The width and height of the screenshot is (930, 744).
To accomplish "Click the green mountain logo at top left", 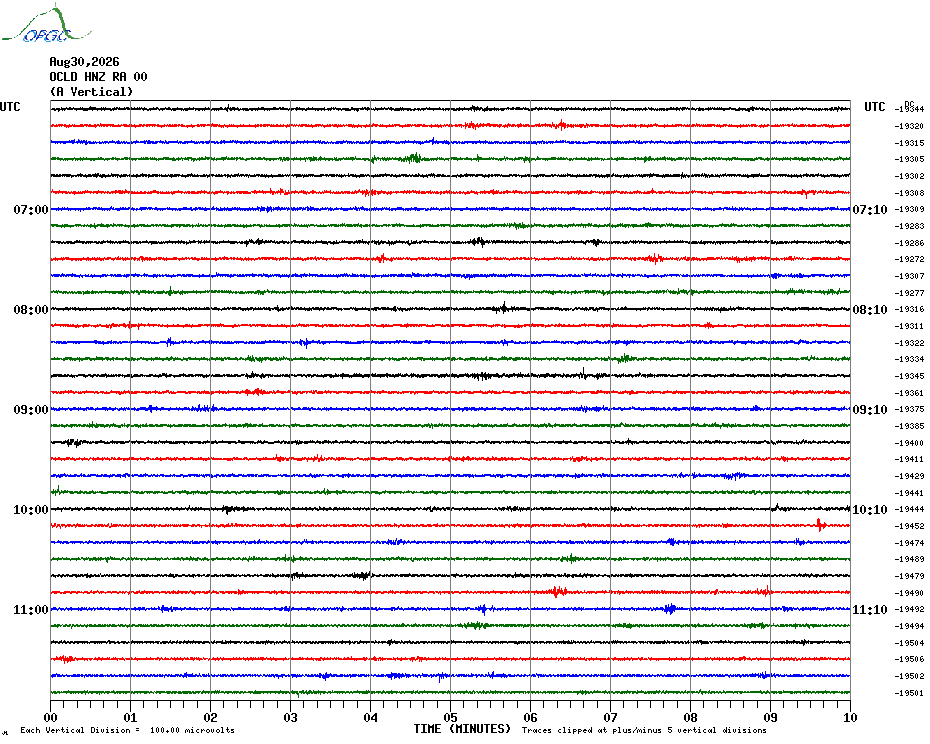I will pyautogui.click(x=46, y=24).
